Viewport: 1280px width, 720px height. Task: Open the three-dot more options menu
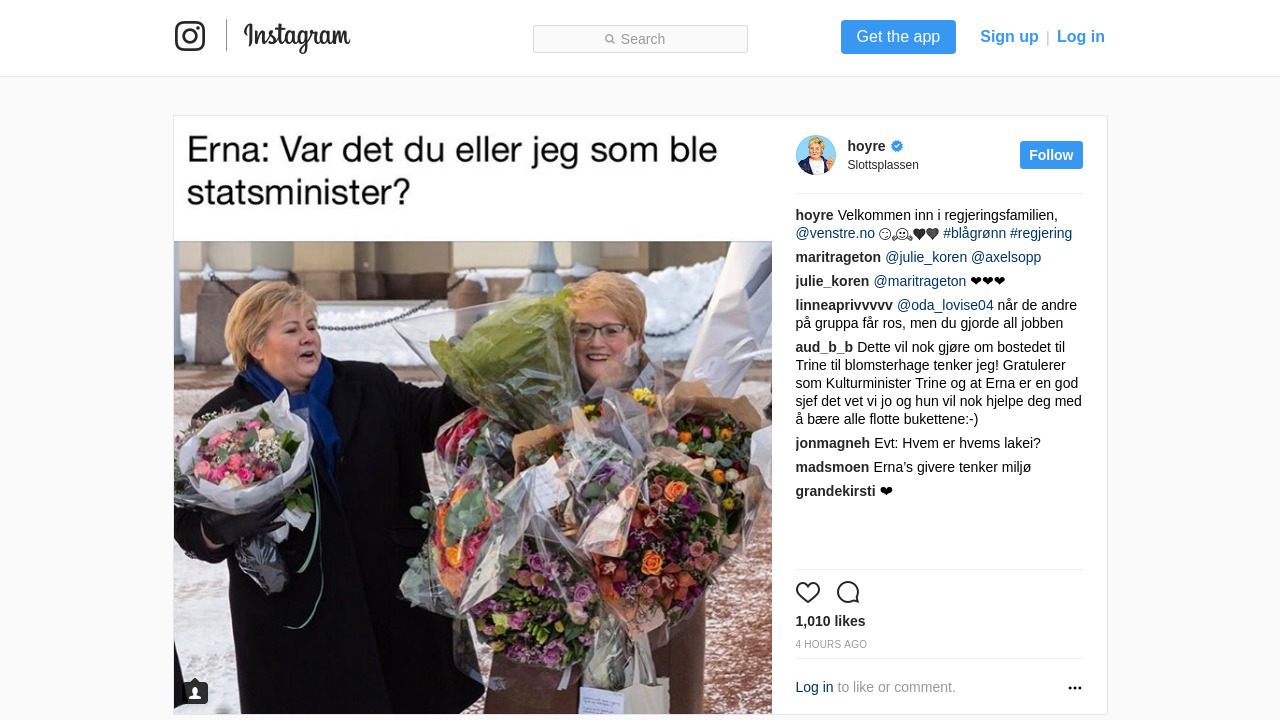[x=1075, y=688]
